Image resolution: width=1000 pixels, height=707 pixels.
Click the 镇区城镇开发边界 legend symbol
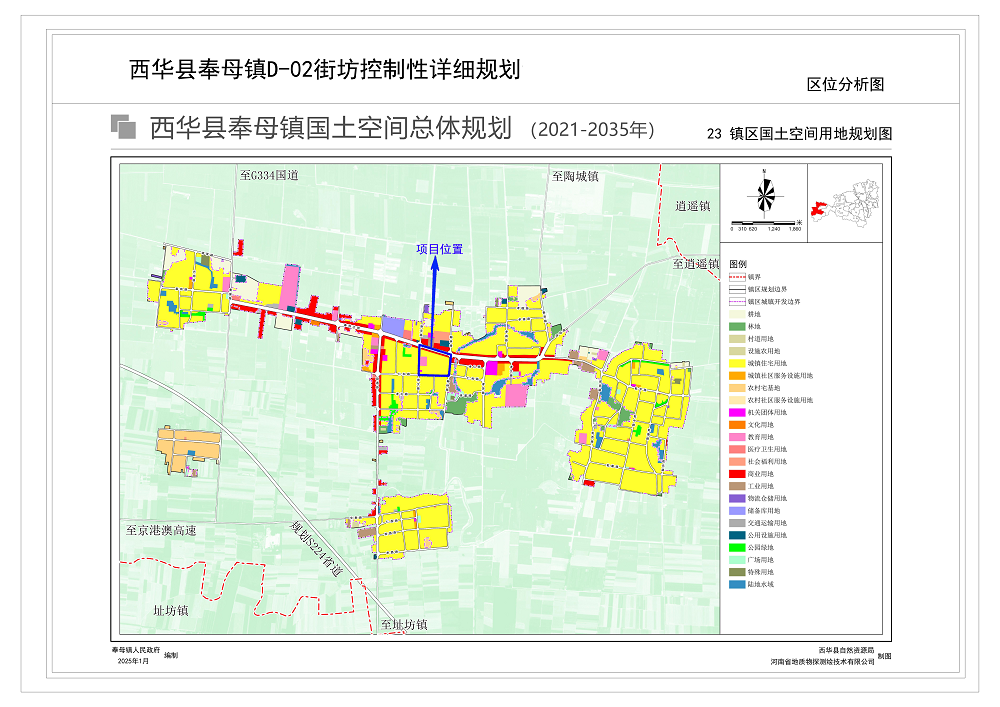tap(737, 300)
